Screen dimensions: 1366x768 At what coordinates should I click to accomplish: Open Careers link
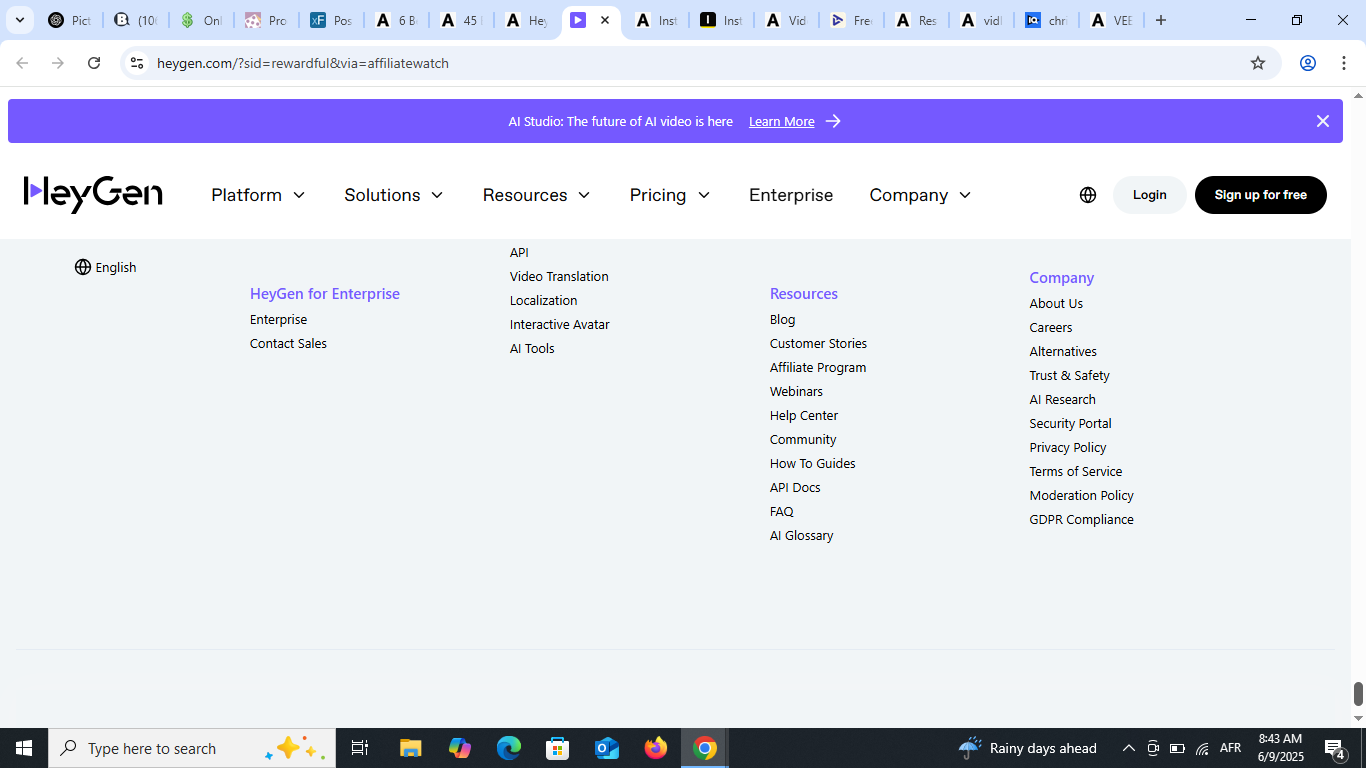[x=1051, y=328]
